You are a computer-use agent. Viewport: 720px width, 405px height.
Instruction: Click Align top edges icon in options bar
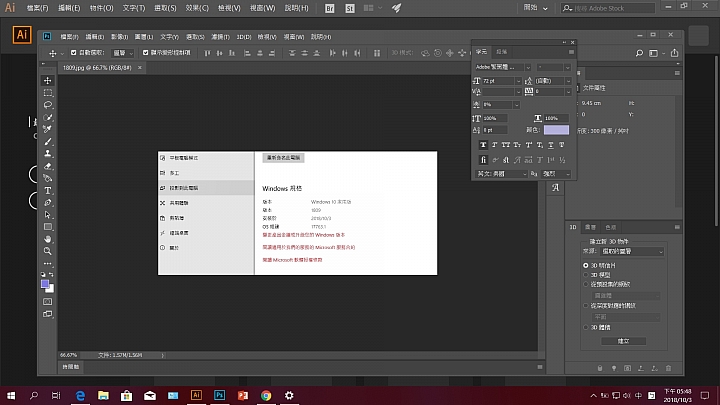[x=207, y=53]
